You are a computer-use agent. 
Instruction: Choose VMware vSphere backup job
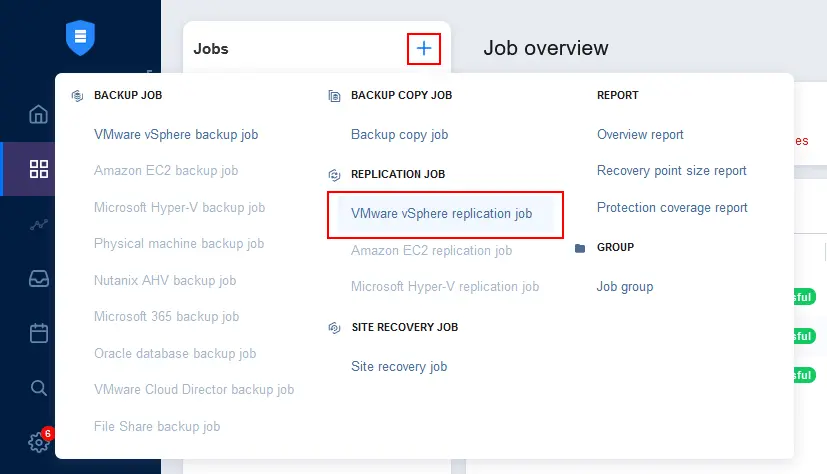(176, 134)
